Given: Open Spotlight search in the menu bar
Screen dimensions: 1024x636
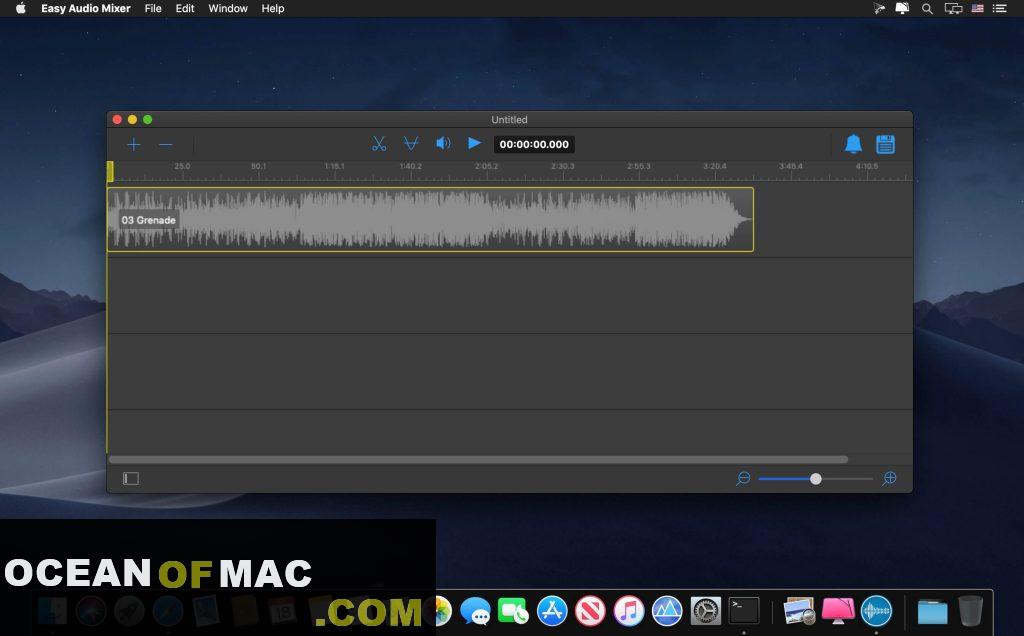Looking at the screenshot, I should (x=927, y=8).
